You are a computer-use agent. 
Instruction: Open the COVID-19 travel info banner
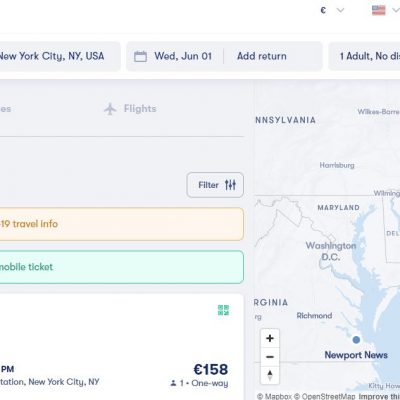tap(121, 224)
